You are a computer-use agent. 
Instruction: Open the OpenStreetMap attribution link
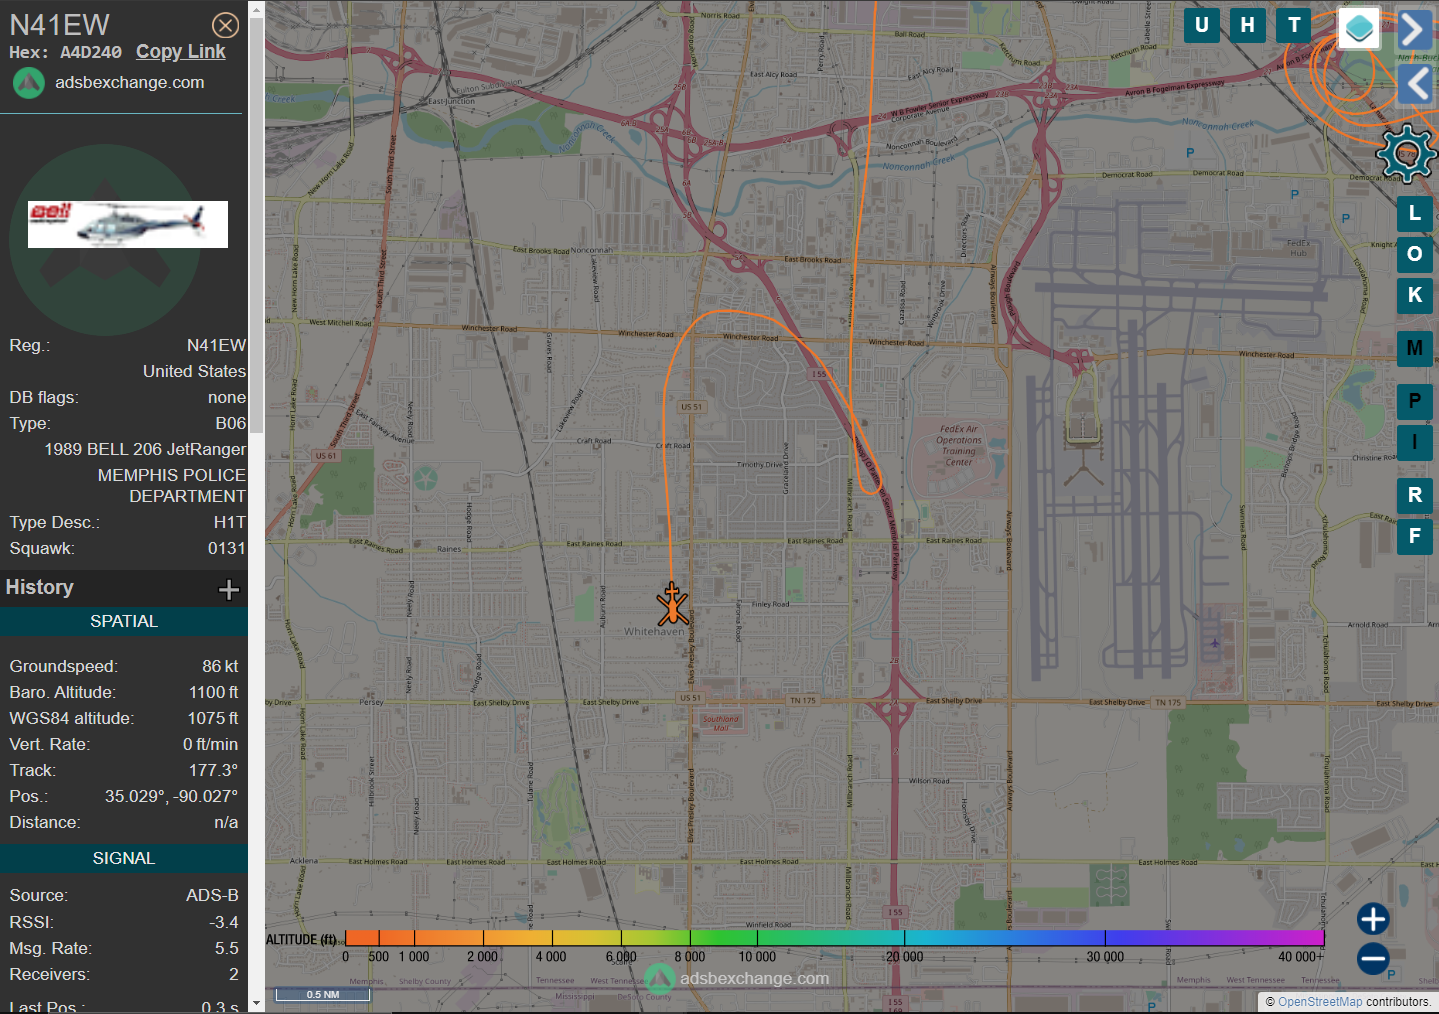[1320, 1002]
